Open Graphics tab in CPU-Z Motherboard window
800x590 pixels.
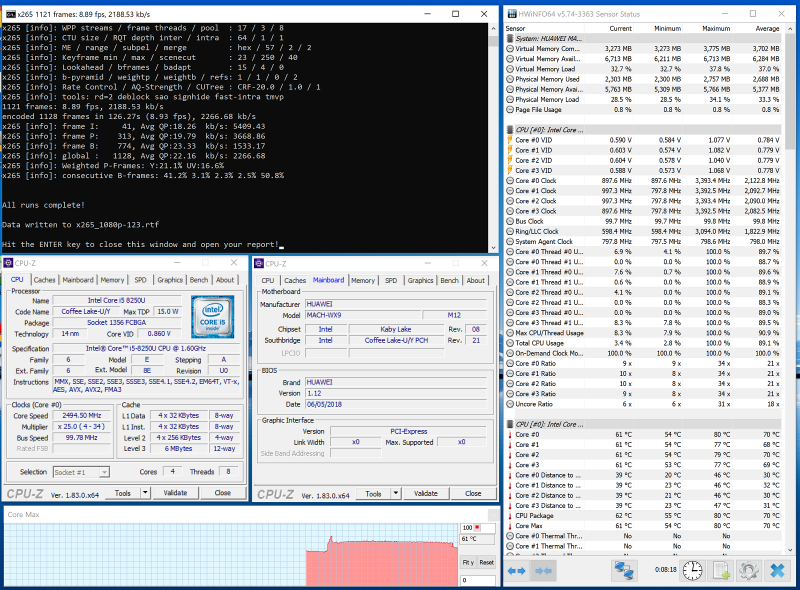(420, 280)
